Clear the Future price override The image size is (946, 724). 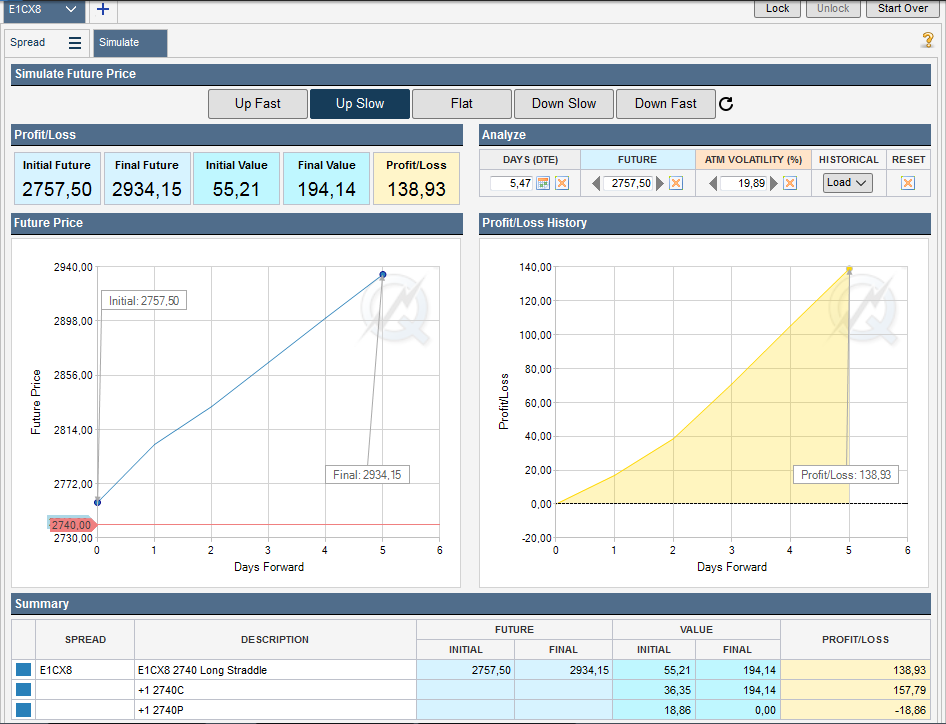coord(676,183)
